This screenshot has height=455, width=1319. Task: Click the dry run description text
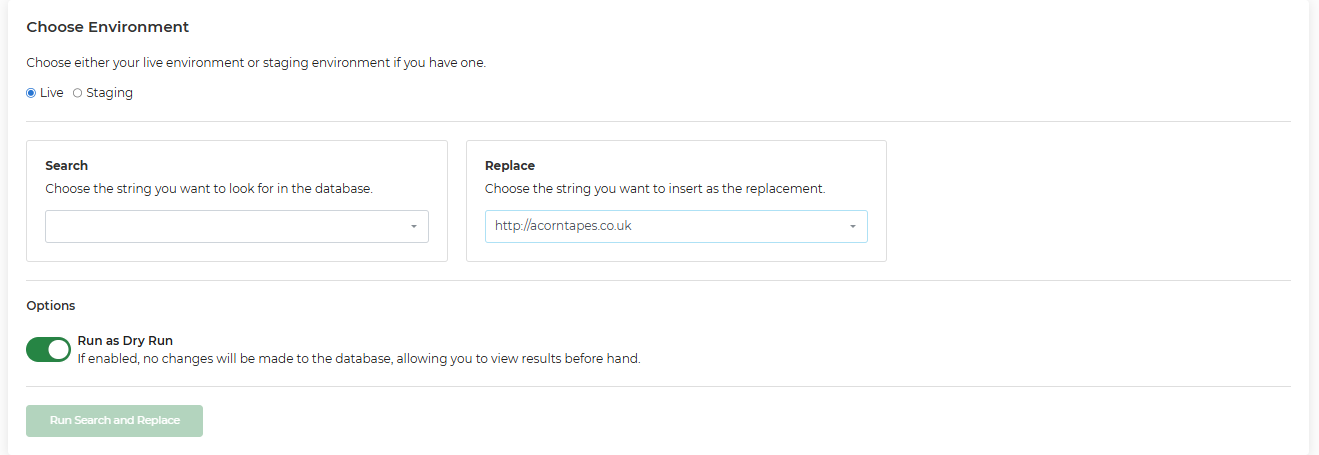pos(358,358)
